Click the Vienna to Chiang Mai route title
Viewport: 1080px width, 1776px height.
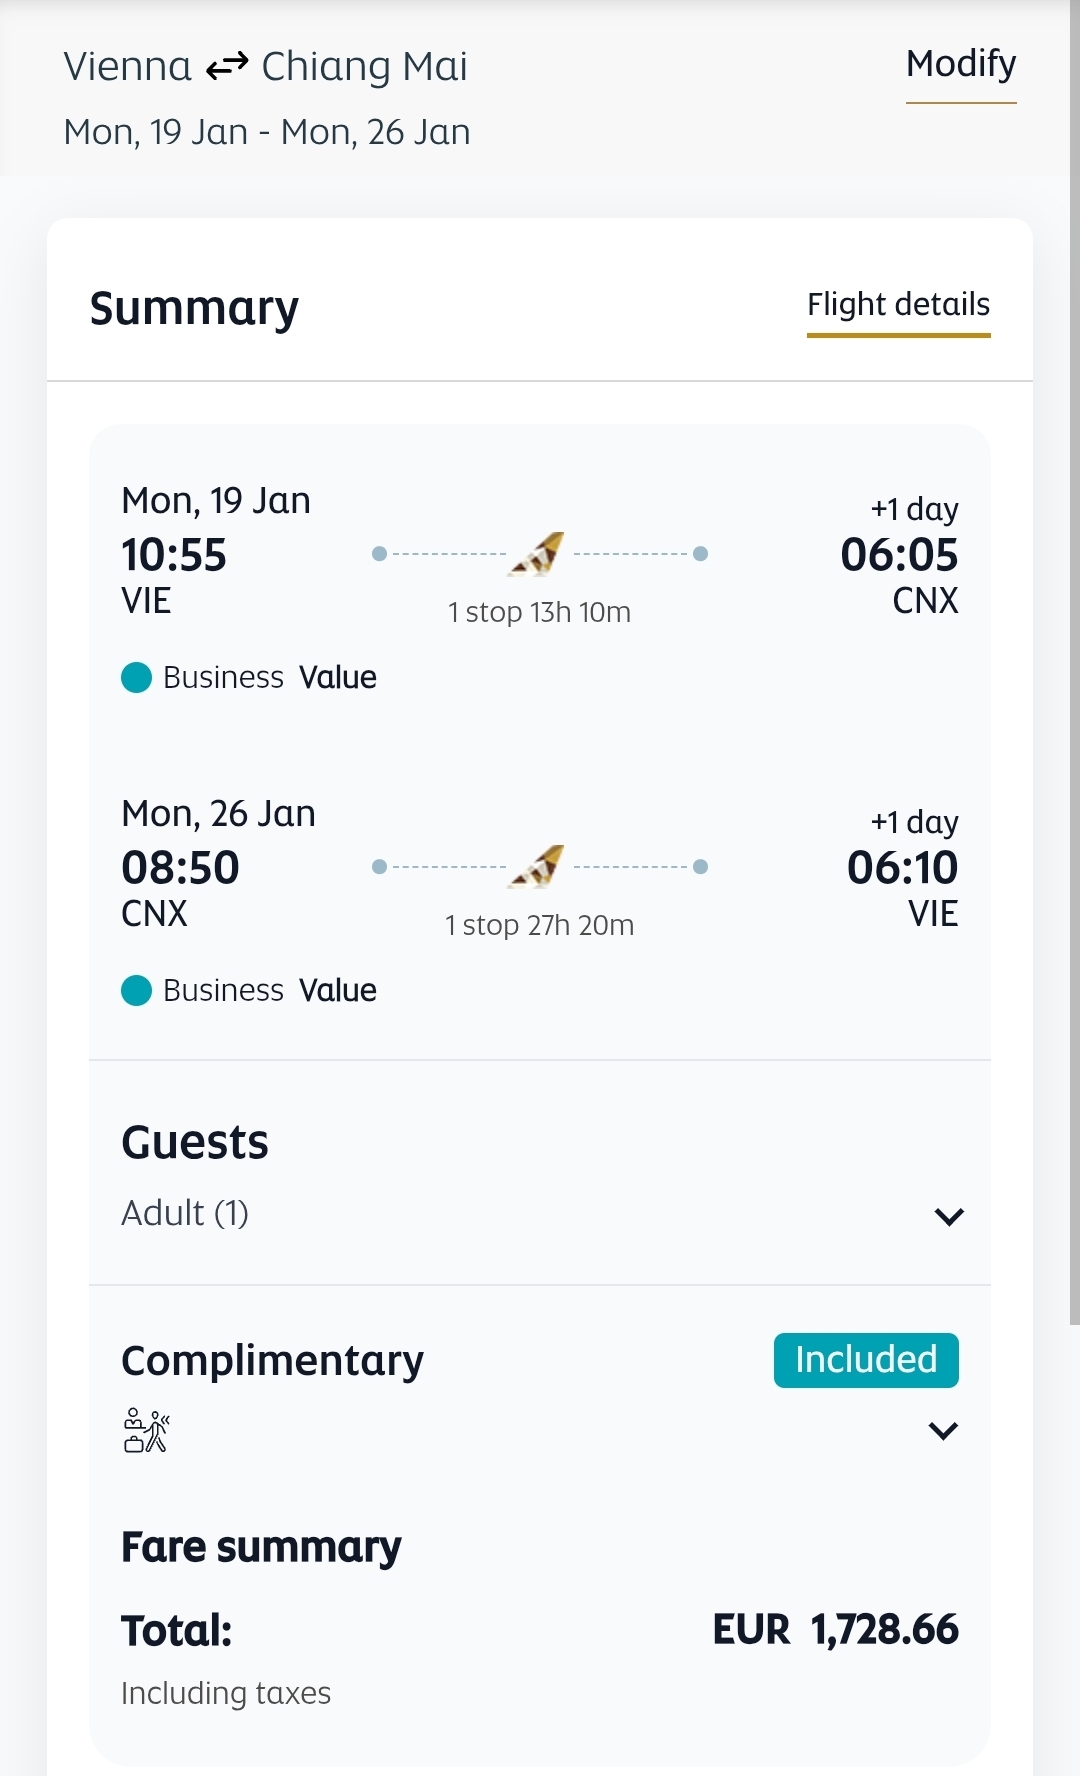tap(265, 67)
